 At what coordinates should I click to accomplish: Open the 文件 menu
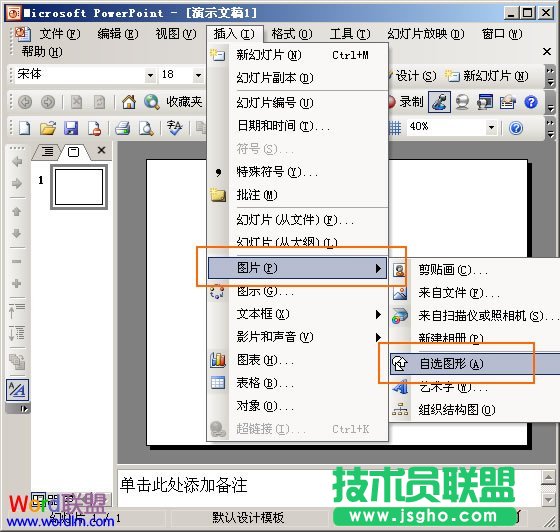point(60,34)
